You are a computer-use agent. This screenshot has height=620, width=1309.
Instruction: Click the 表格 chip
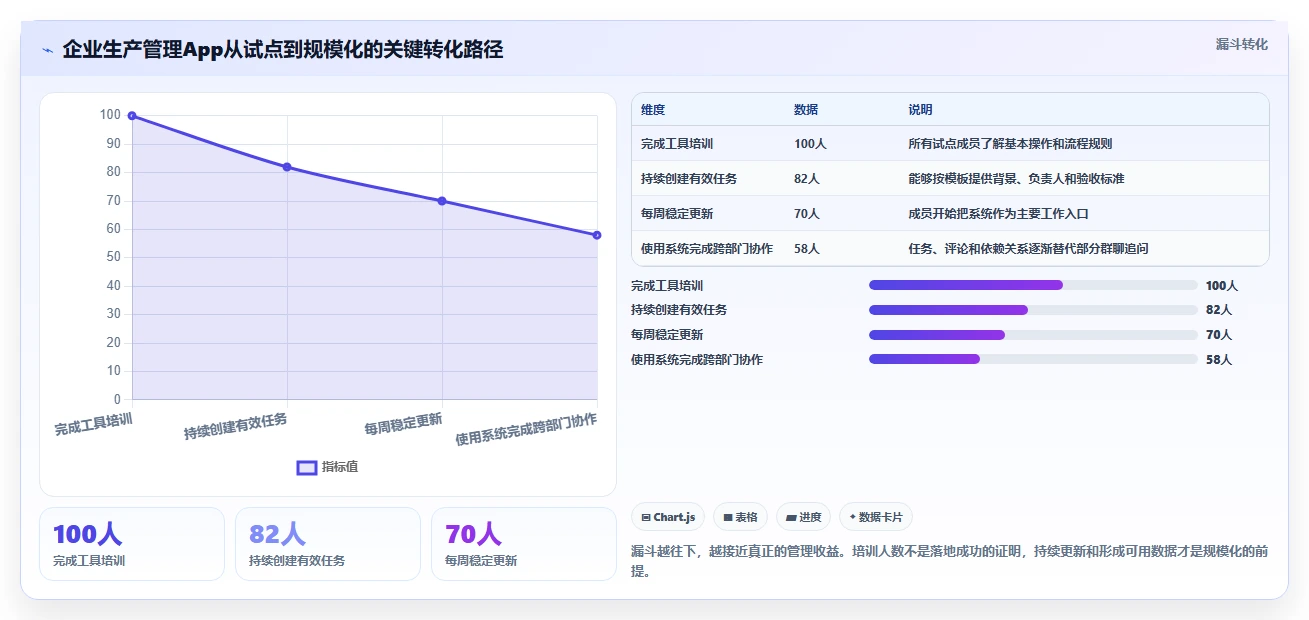(x=741, y=517)
